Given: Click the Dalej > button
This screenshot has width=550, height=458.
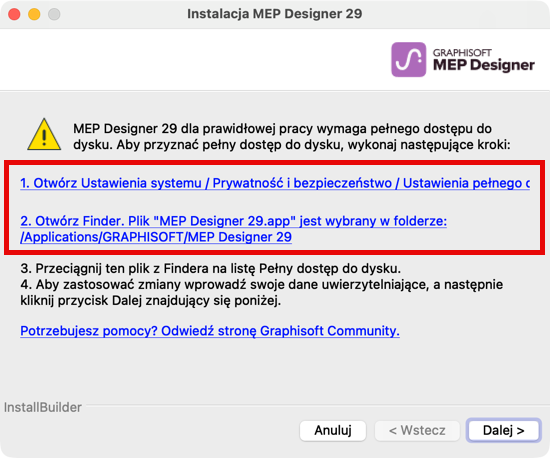Looking at the screenshot, I should click(x=503, y=430).
